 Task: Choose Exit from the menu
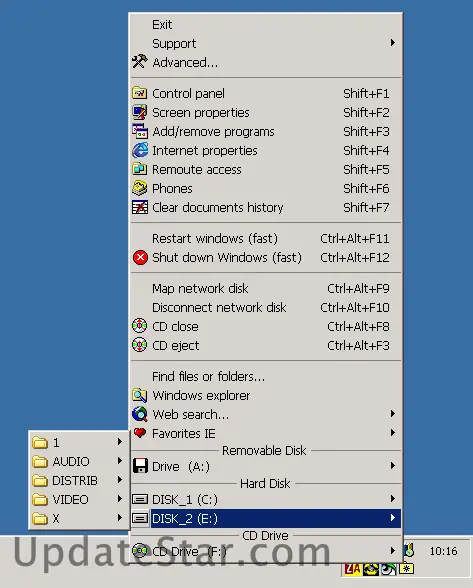pos(266,25)
